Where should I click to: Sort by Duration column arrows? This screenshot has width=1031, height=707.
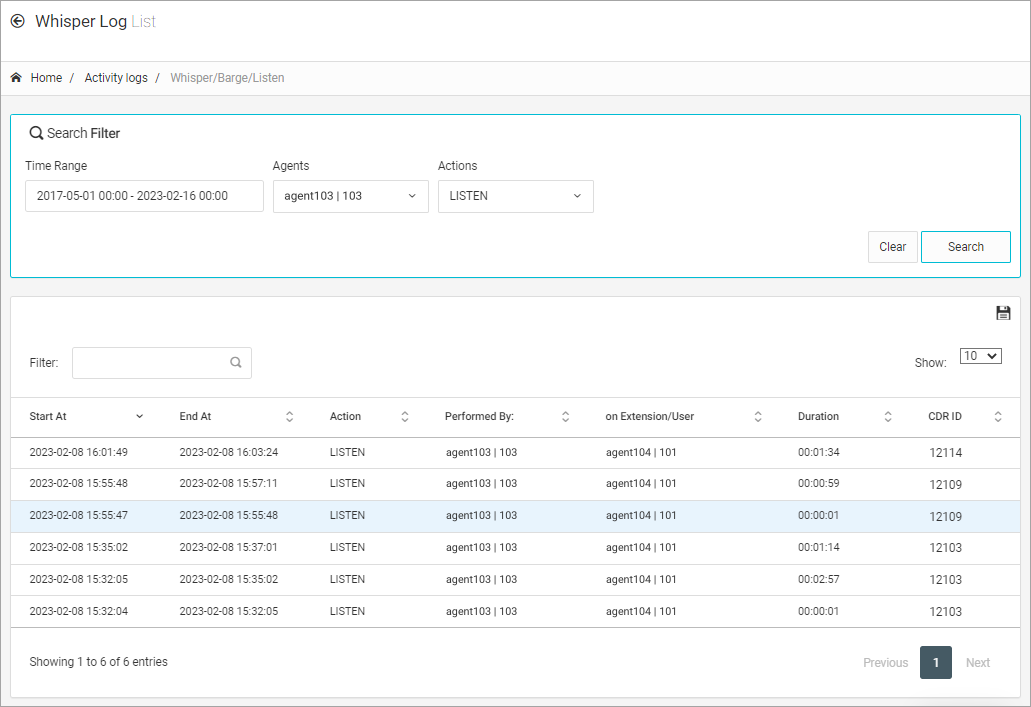pyautogui.click(x=888, y=416)
